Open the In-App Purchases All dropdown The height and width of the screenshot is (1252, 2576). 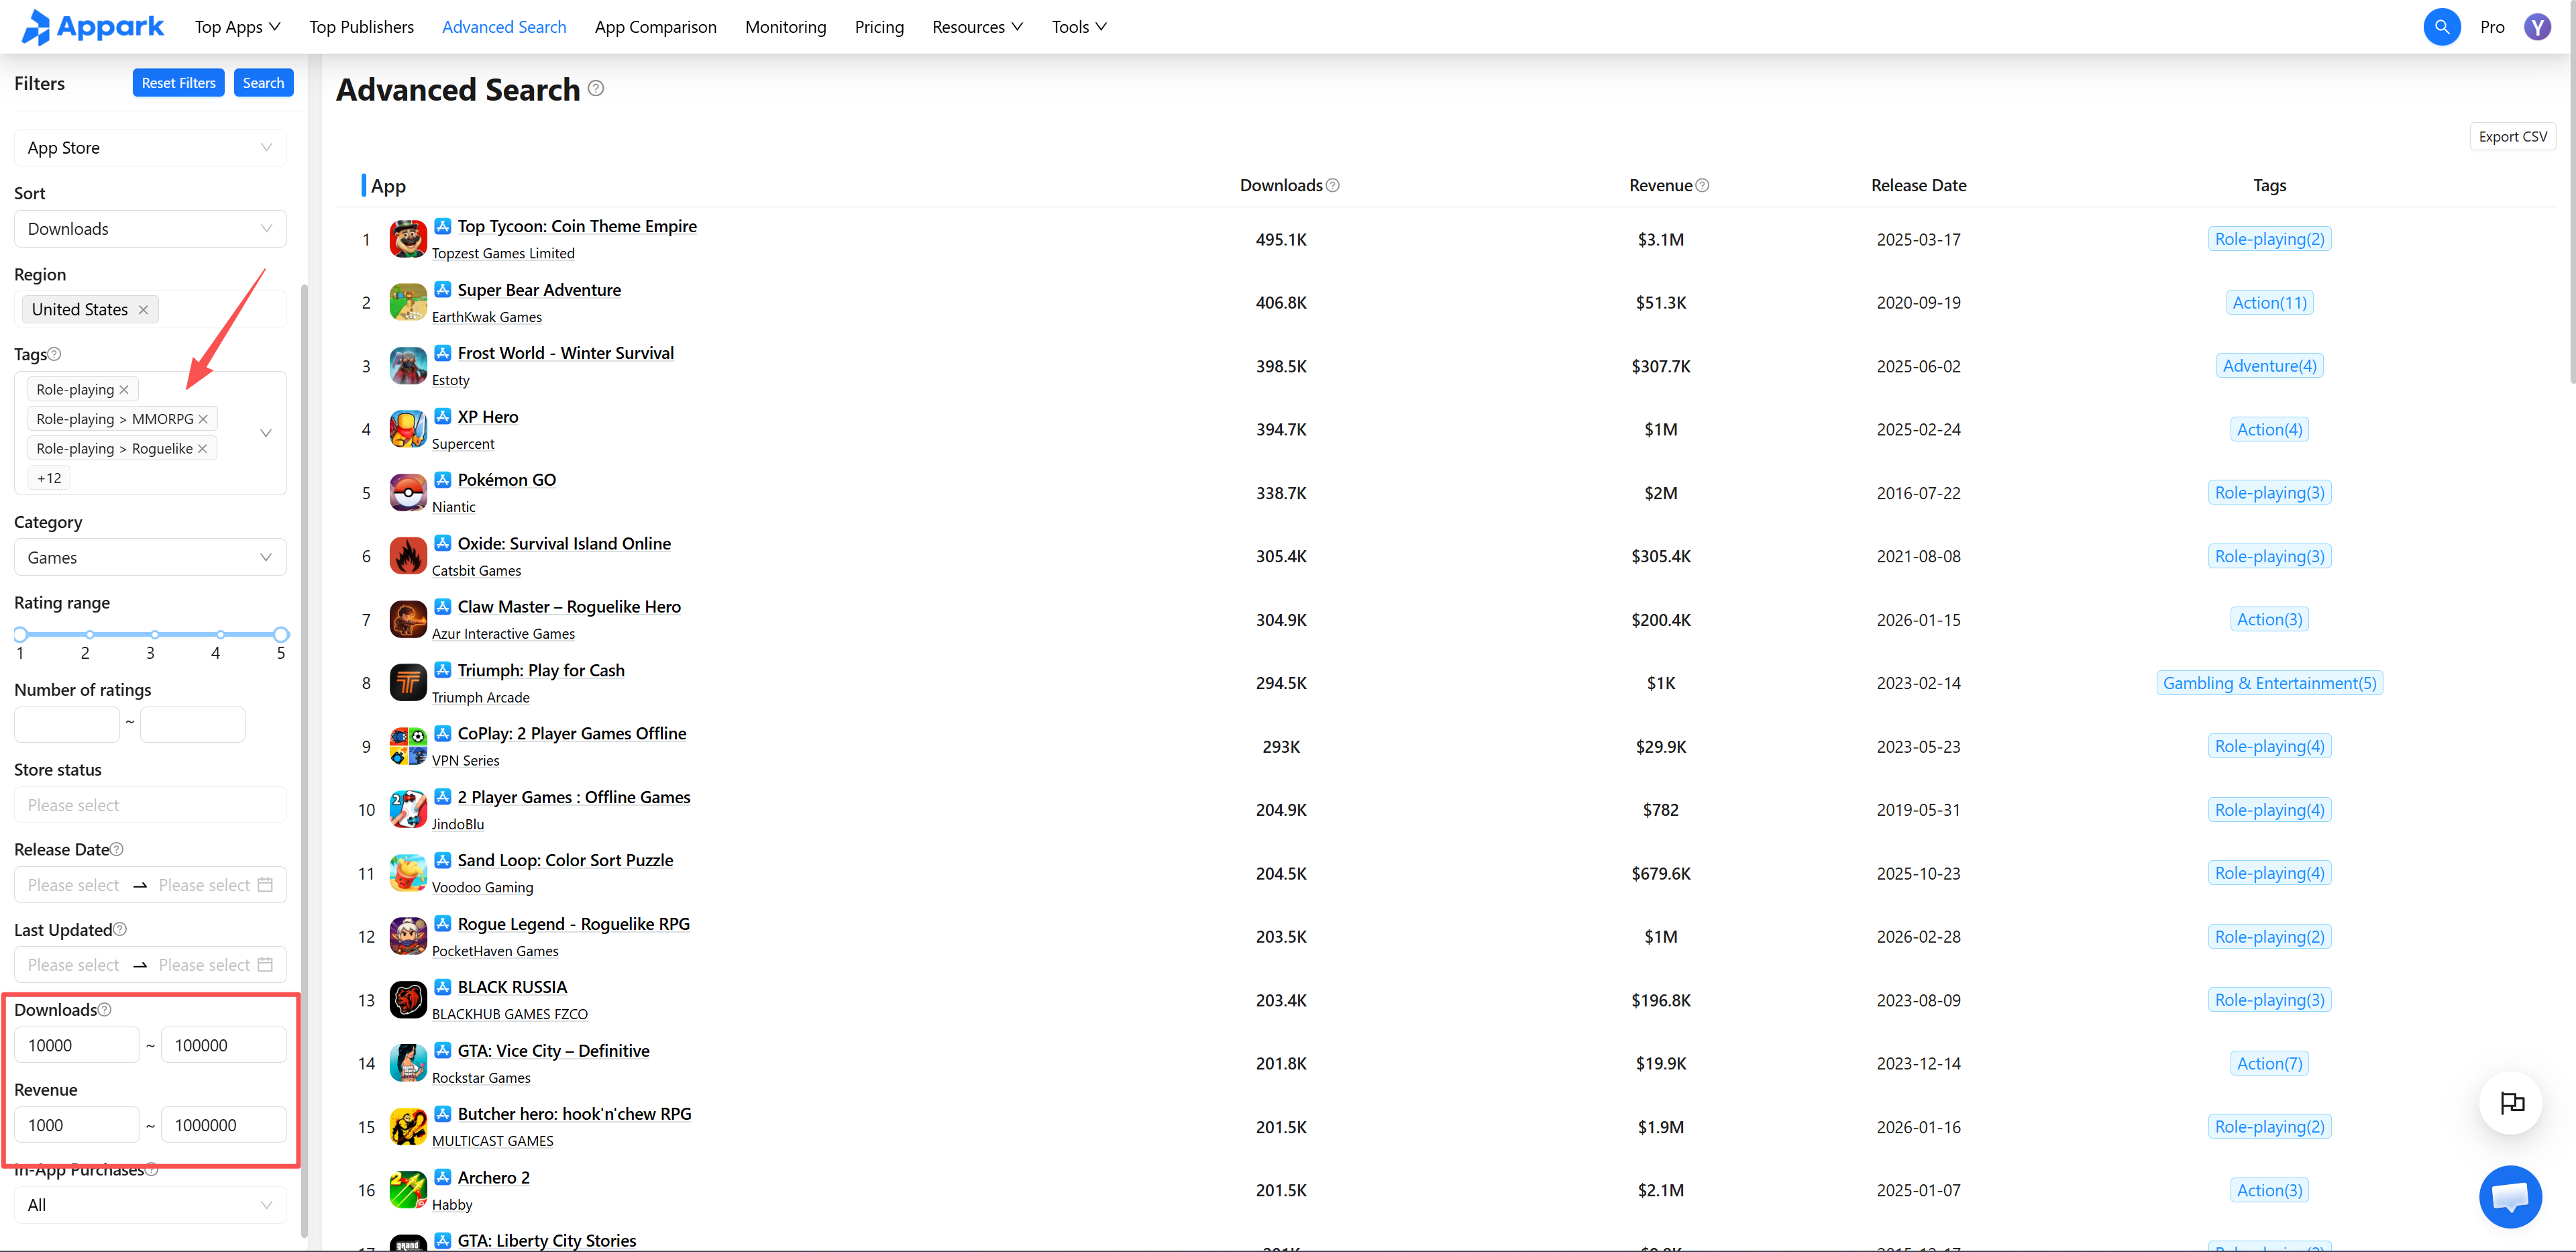pos(150,1205)
